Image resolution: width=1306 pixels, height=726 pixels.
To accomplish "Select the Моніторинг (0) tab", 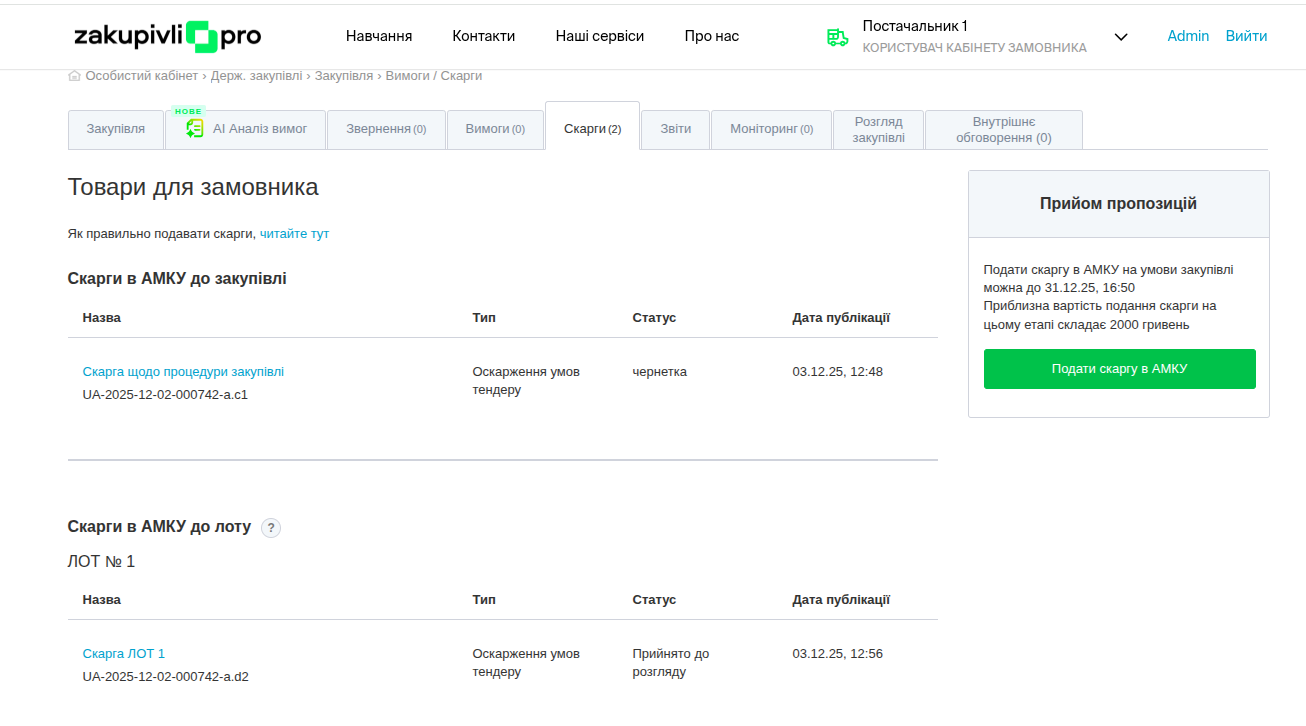I will (x=771, y=129).
